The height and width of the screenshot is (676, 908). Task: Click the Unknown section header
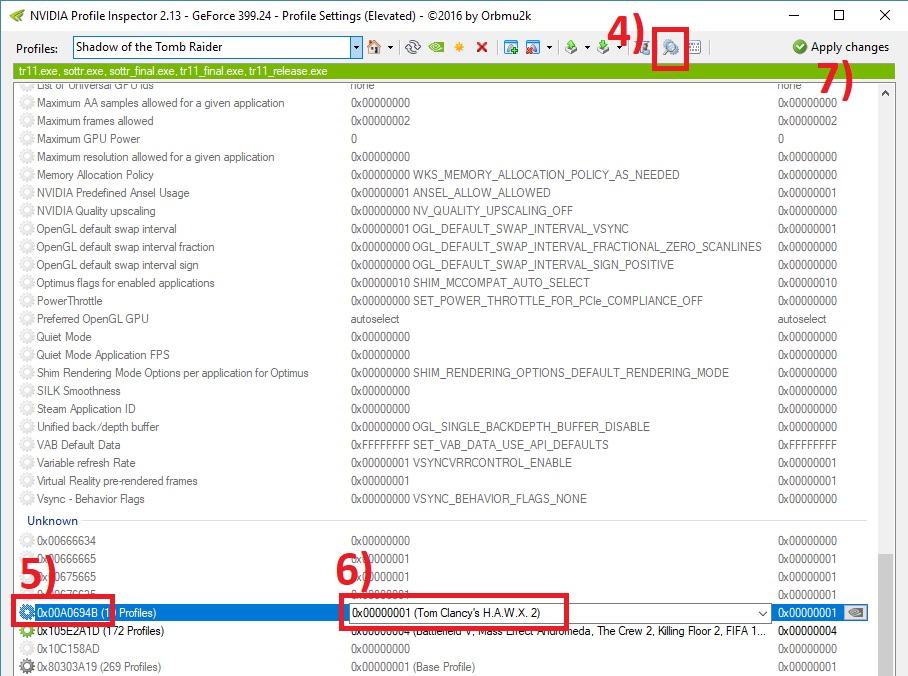[52, 521]
